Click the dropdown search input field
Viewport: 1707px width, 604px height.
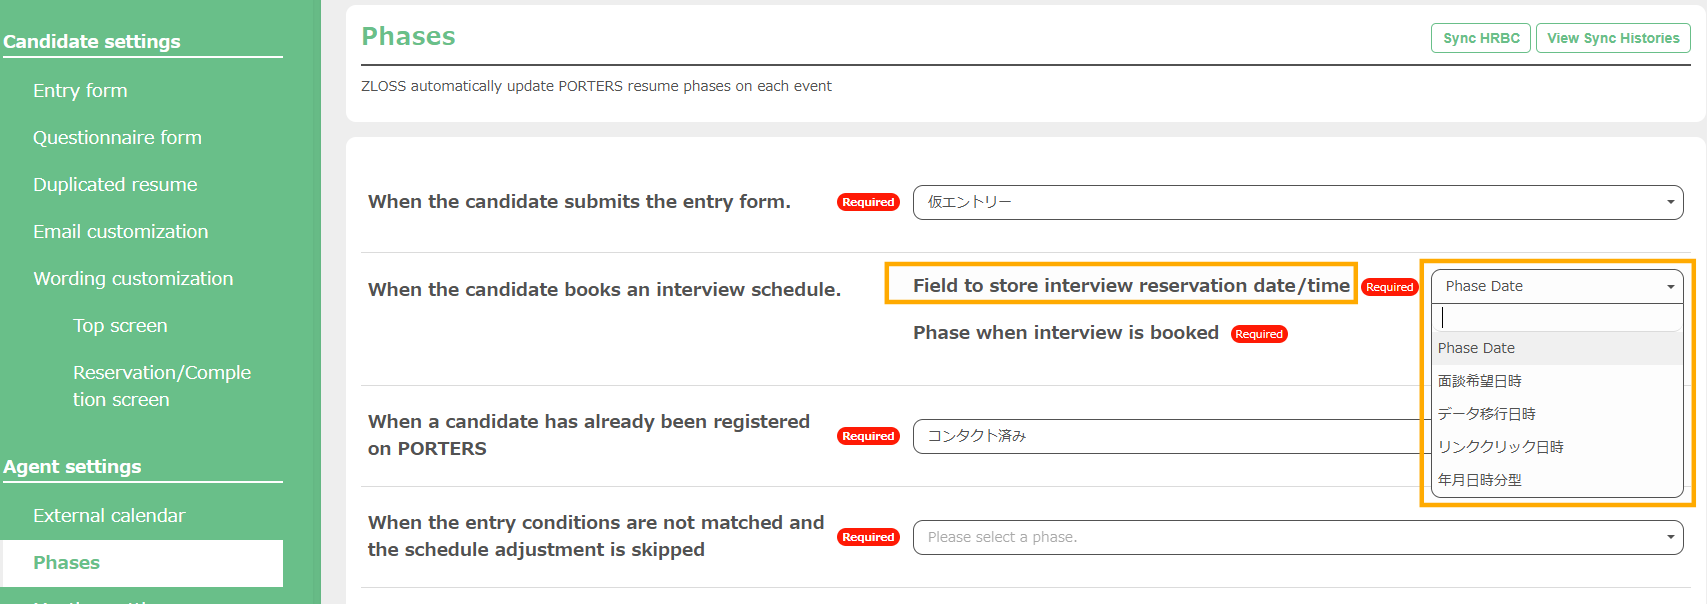(x=1556, y=318)
